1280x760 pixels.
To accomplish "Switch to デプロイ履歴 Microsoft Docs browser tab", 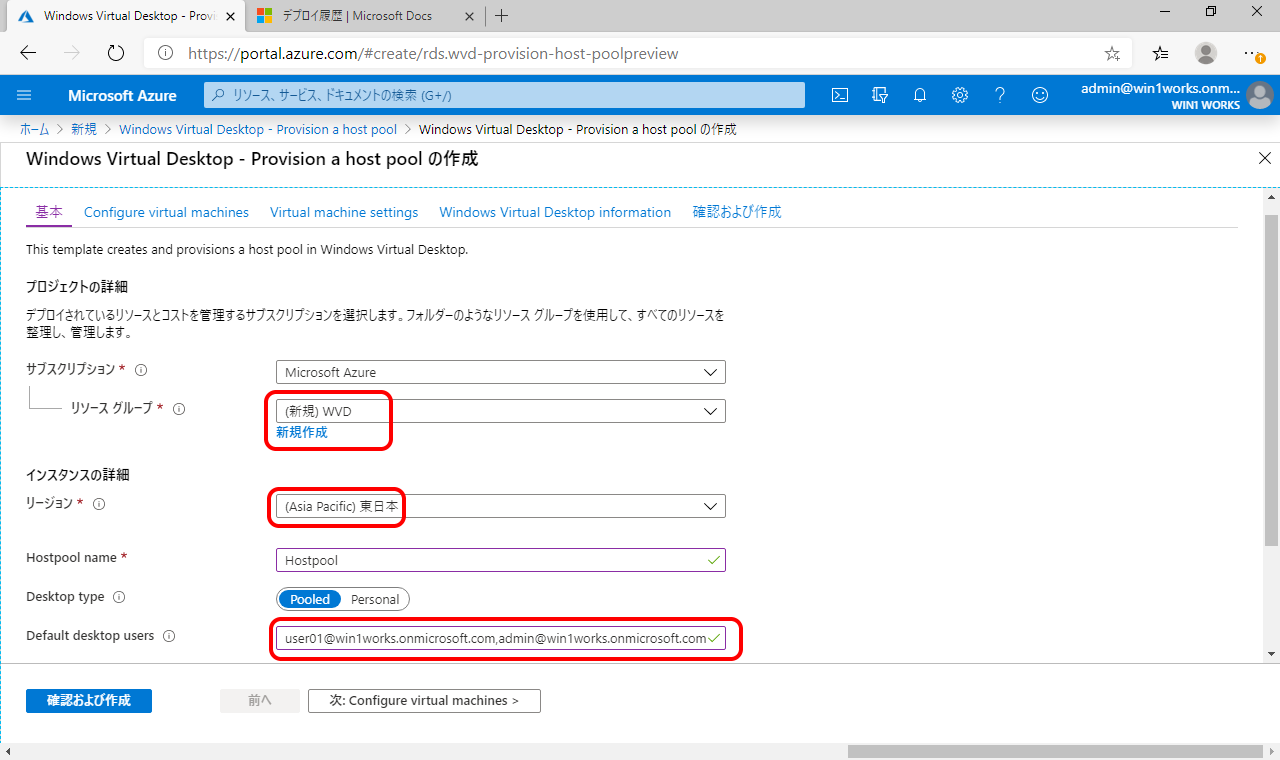I will pos(363,16).
